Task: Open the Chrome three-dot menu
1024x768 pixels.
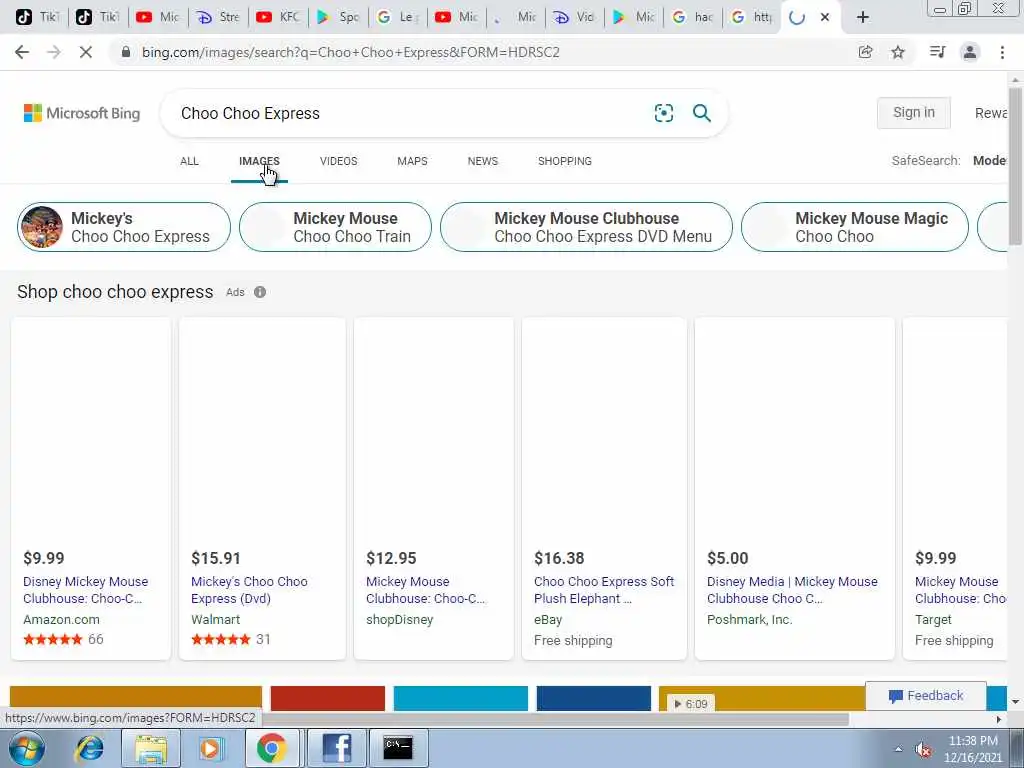Action: 1002,52
